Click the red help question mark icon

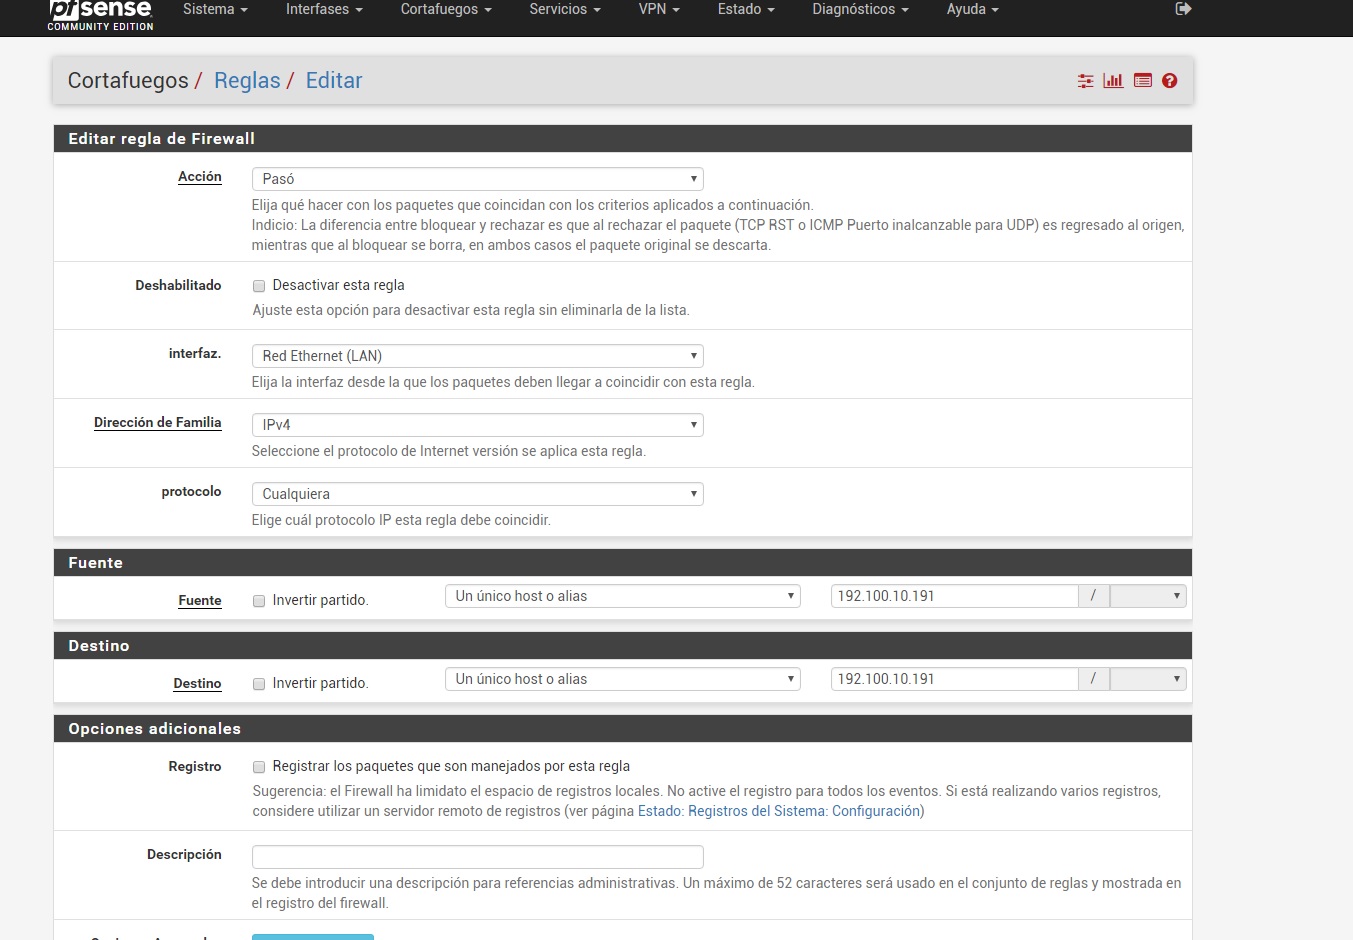coord(1169,81)
